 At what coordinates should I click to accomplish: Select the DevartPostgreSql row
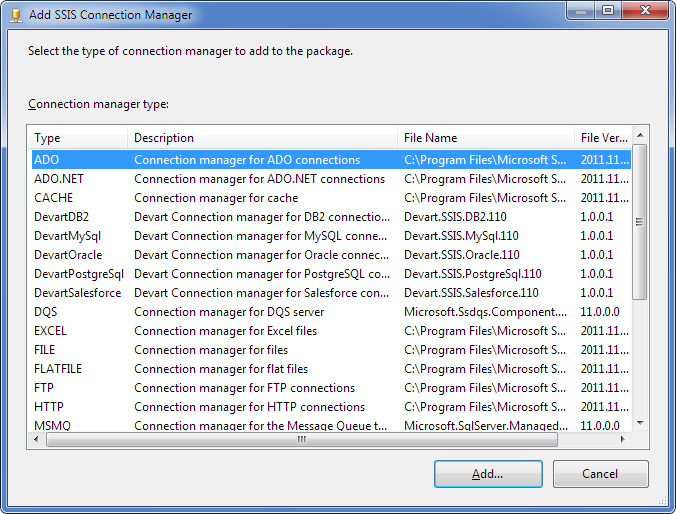[x=78, y=274]
